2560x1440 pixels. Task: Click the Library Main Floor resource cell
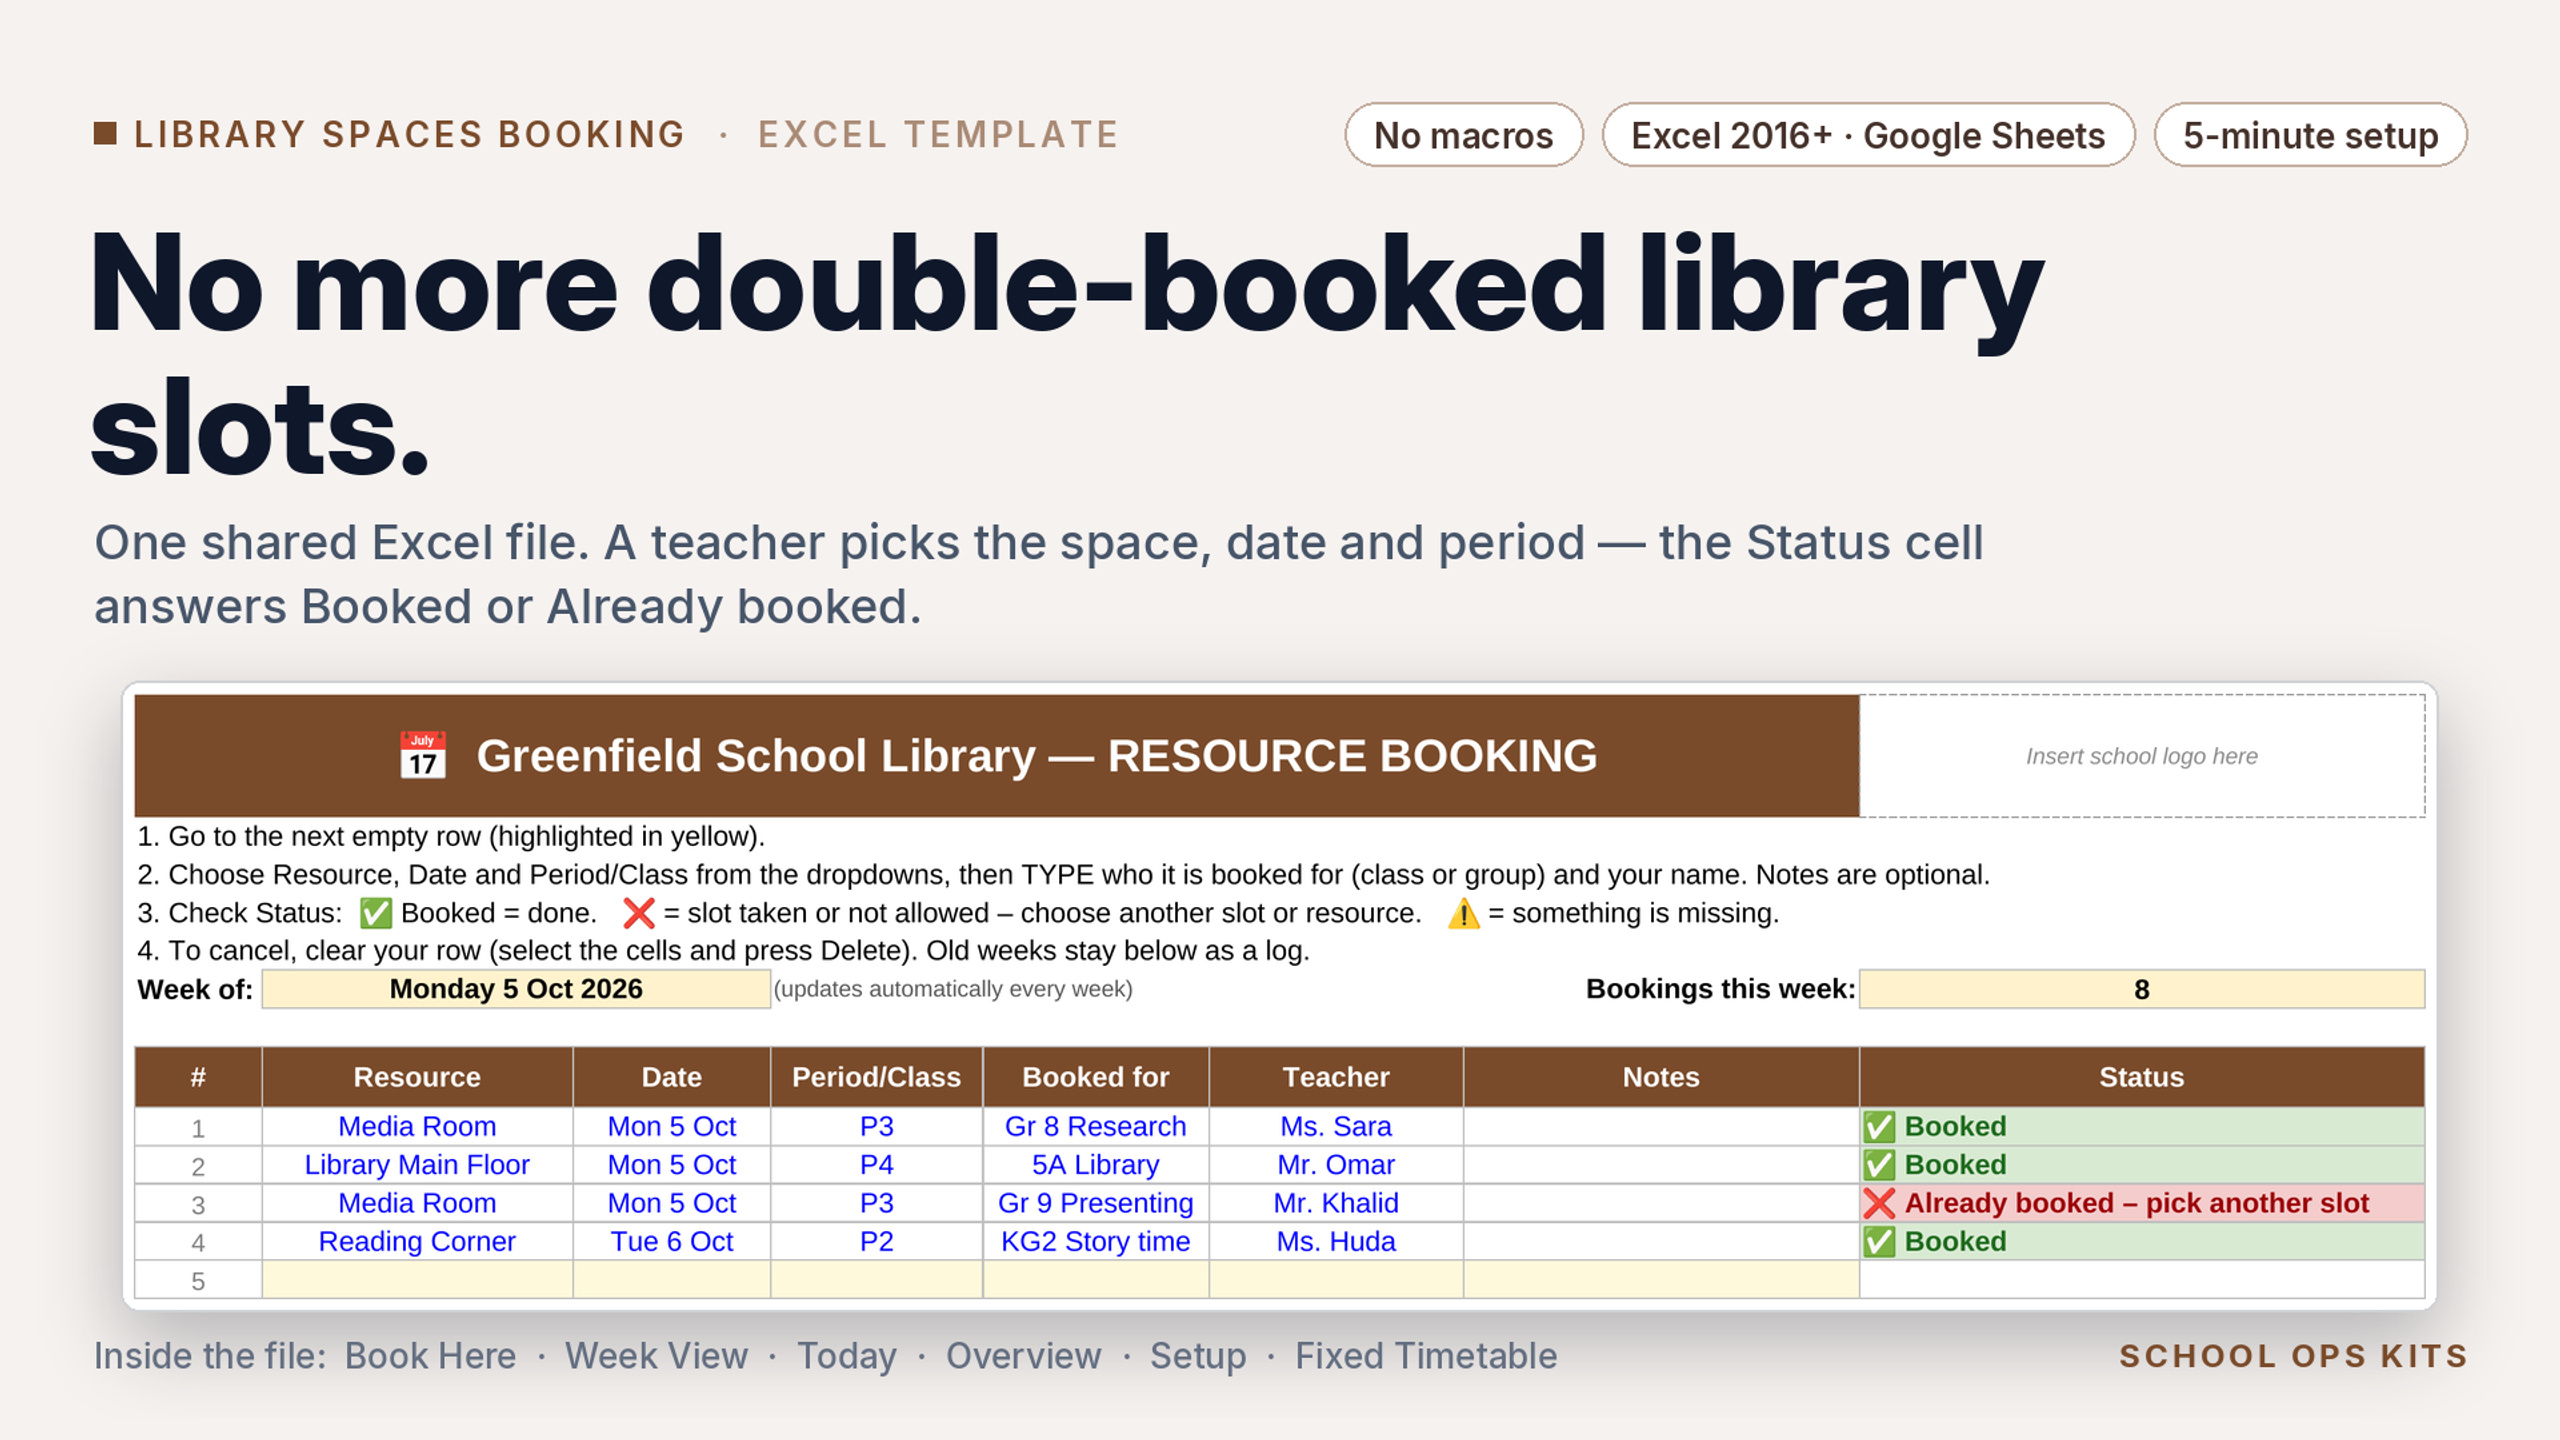point(417,1165)
